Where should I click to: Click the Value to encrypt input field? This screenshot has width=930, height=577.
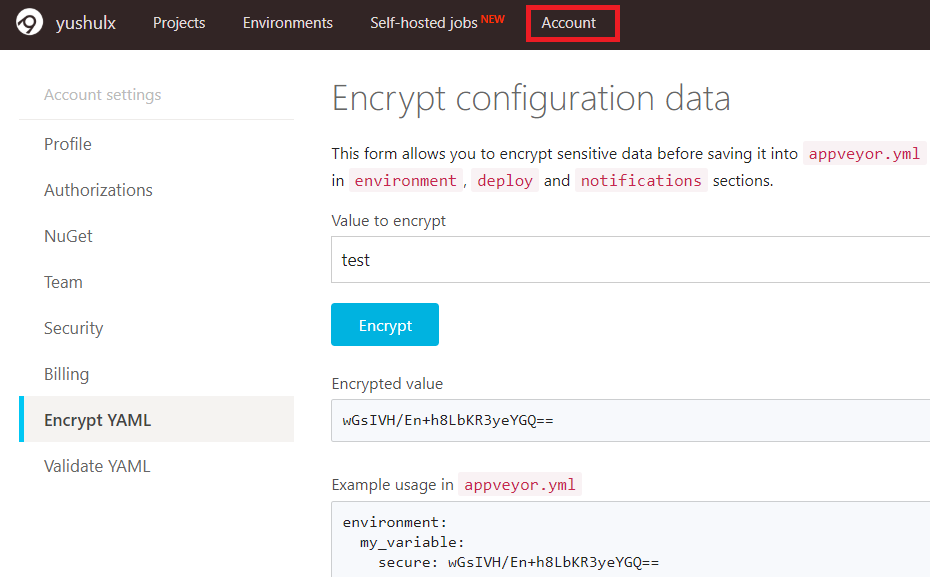630,260
